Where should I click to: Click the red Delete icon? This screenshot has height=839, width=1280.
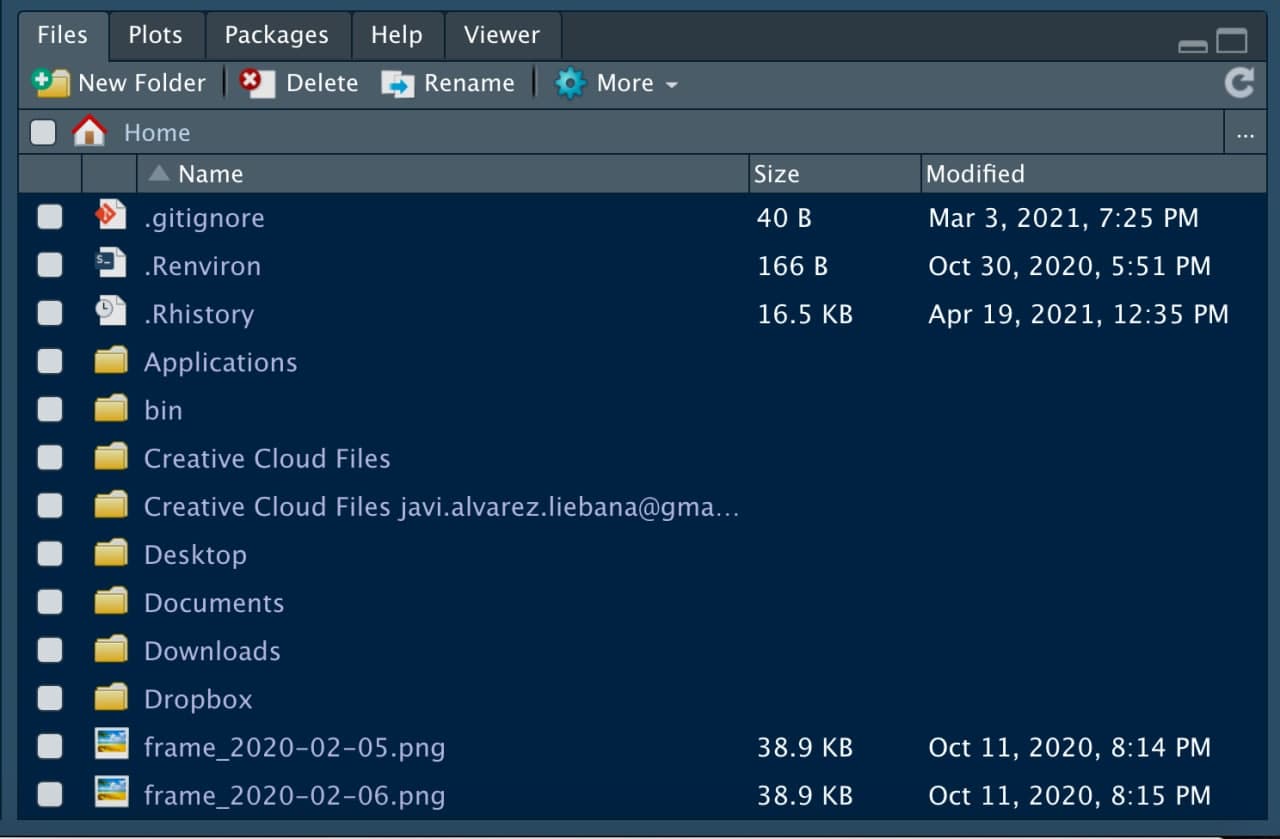coord(257,83)
